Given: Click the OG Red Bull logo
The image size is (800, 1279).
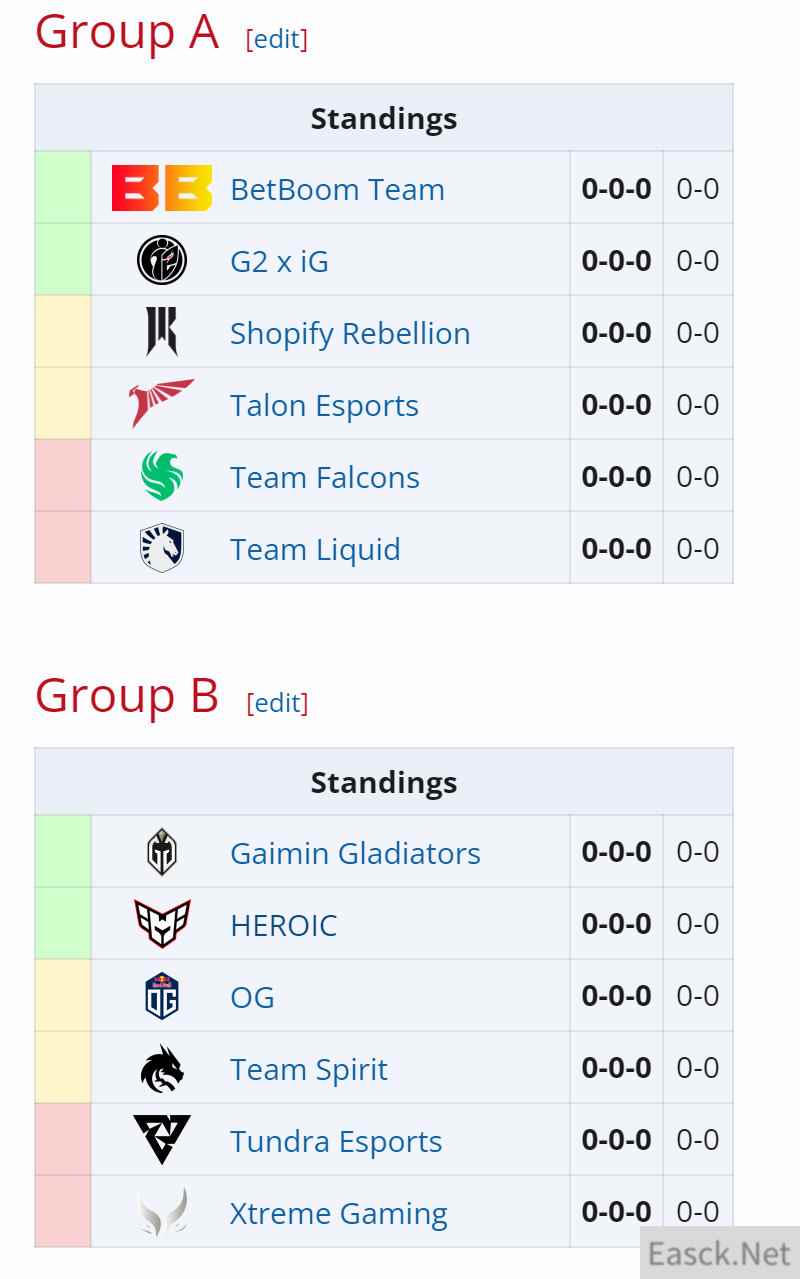Looking at the screenshot, I should point(162,996).
